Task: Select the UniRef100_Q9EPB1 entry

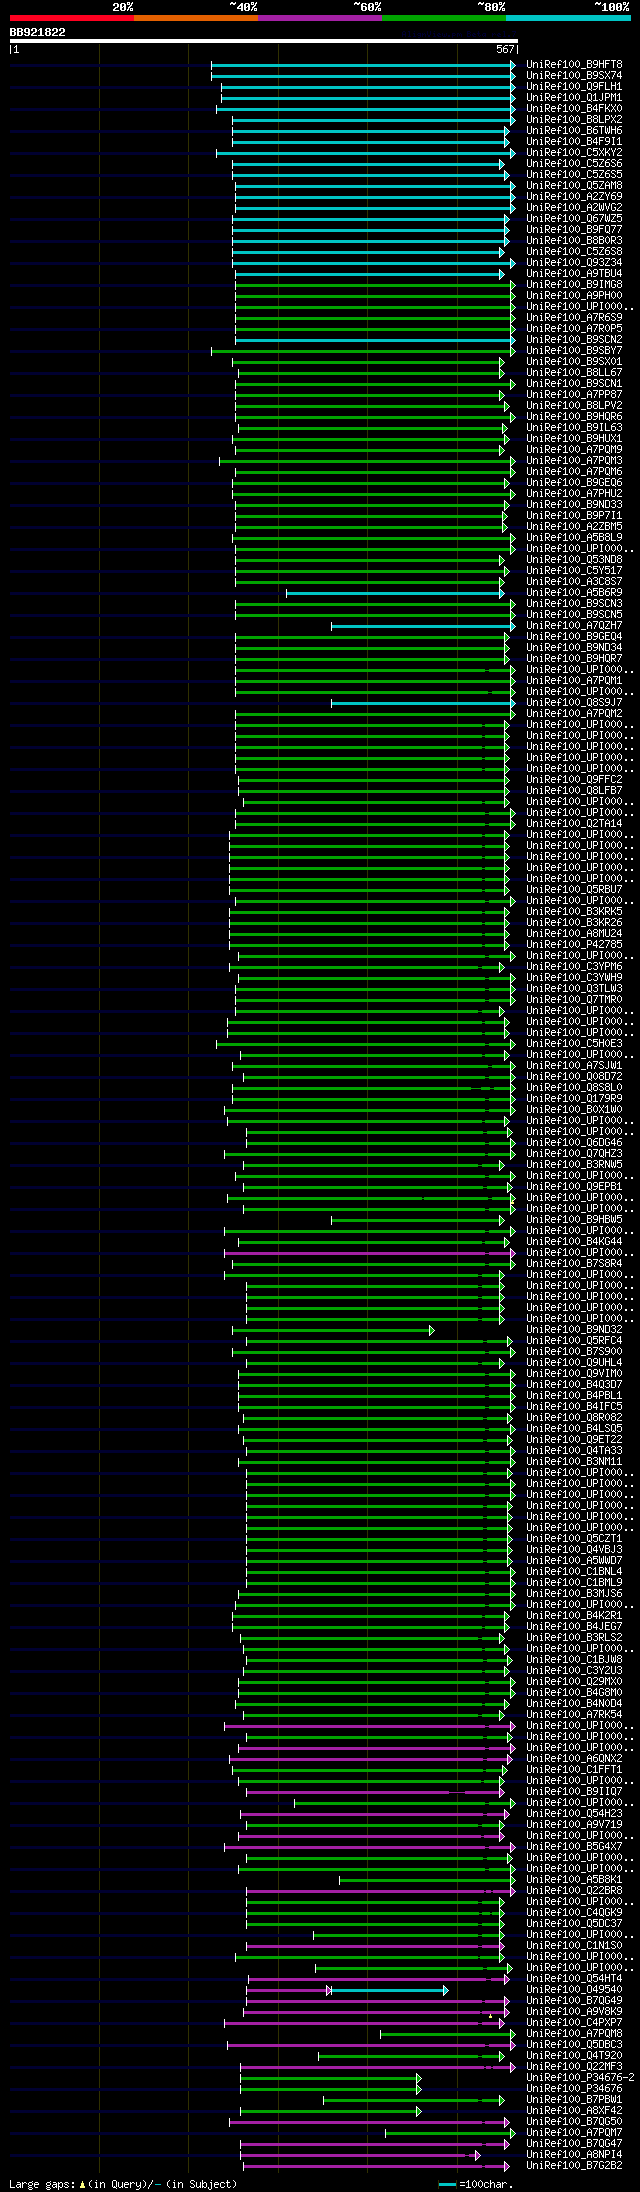Action: (x=574, y=1186)
